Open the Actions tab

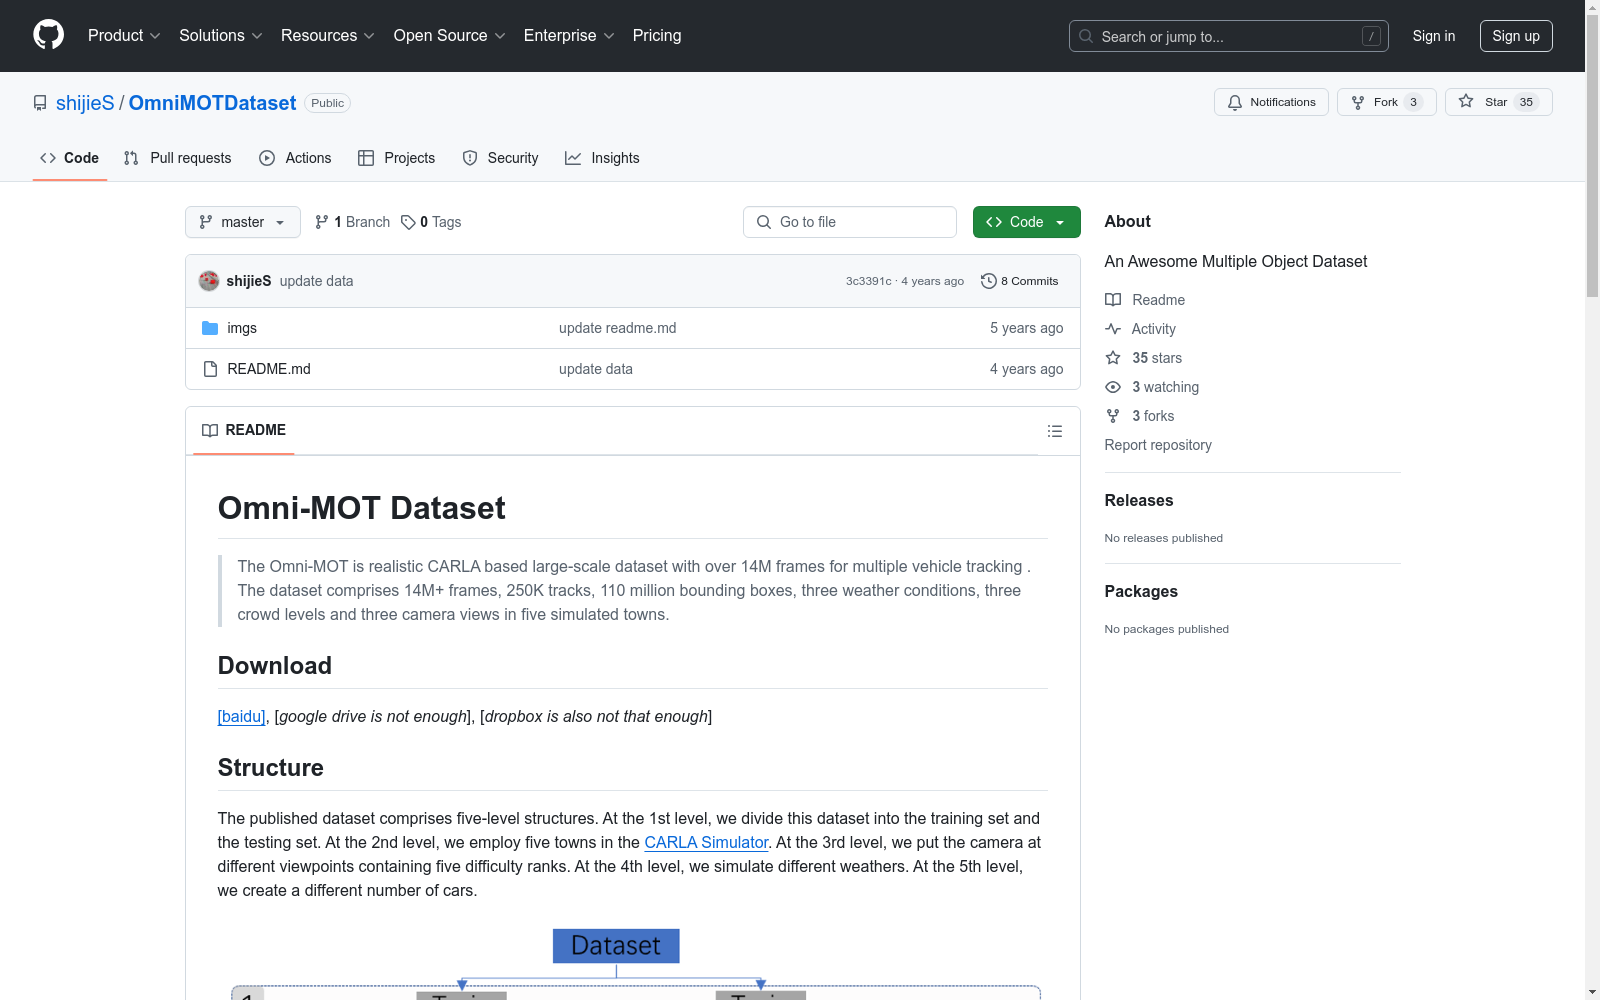click(295, 158)
